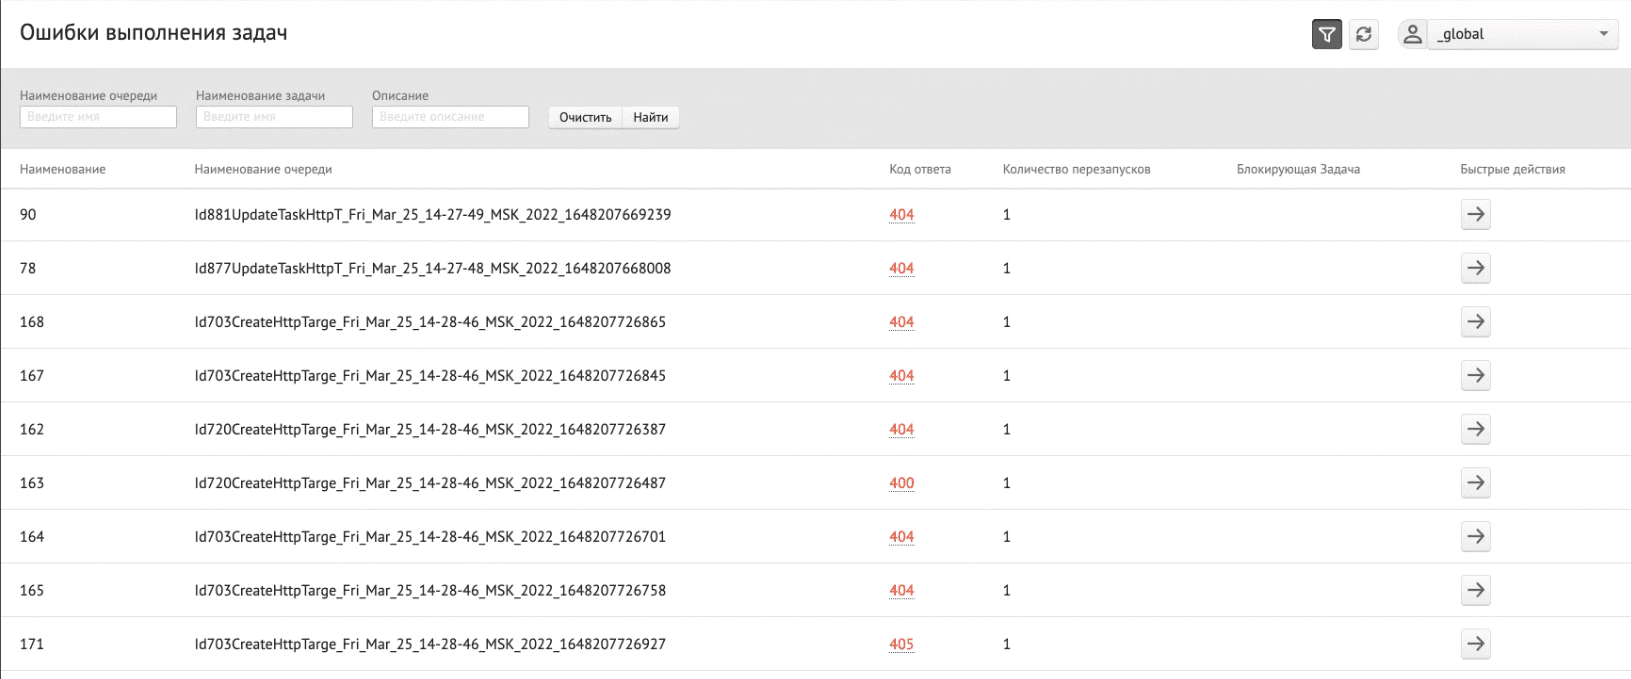Click arrow action for task 78
This screenshot has width=1631, height=679.
1475,268
